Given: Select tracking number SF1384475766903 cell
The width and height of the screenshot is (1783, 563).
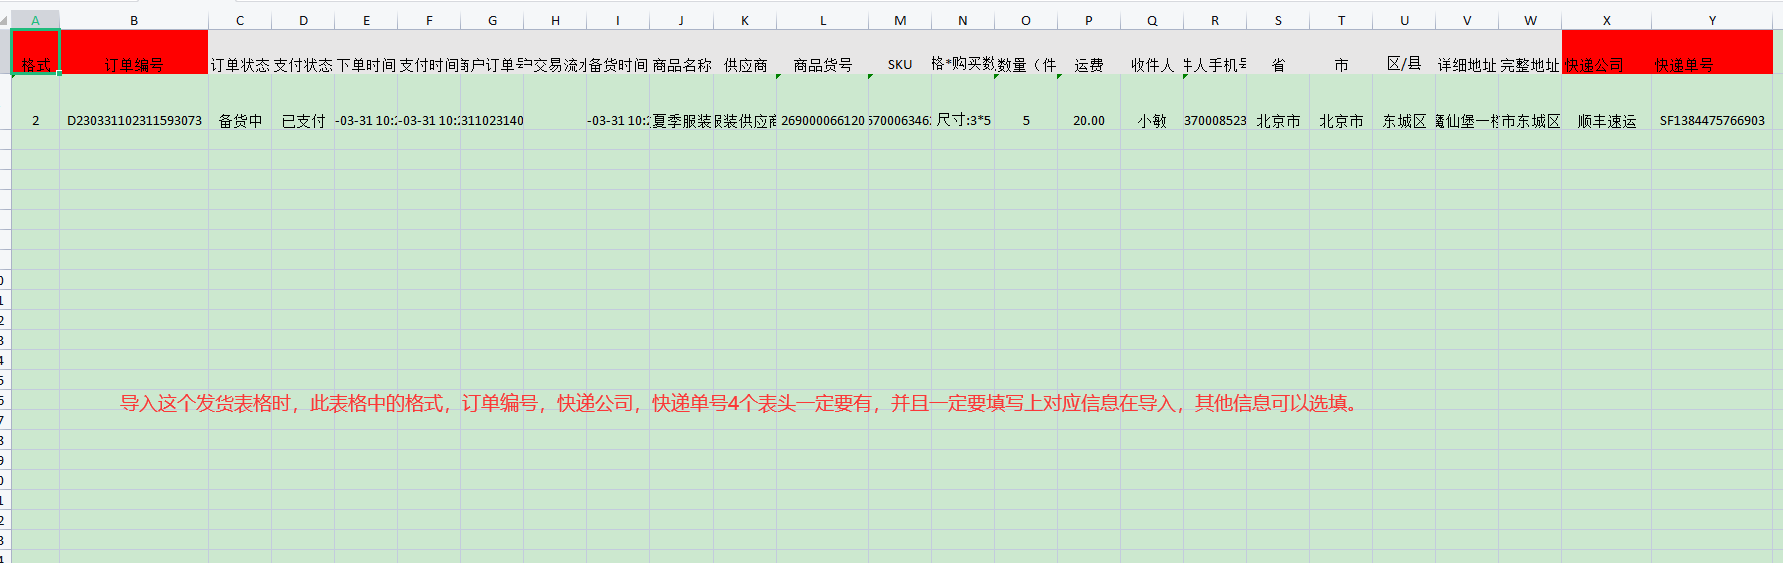Looking at the screenshot, I should [x=1712, y=120].
